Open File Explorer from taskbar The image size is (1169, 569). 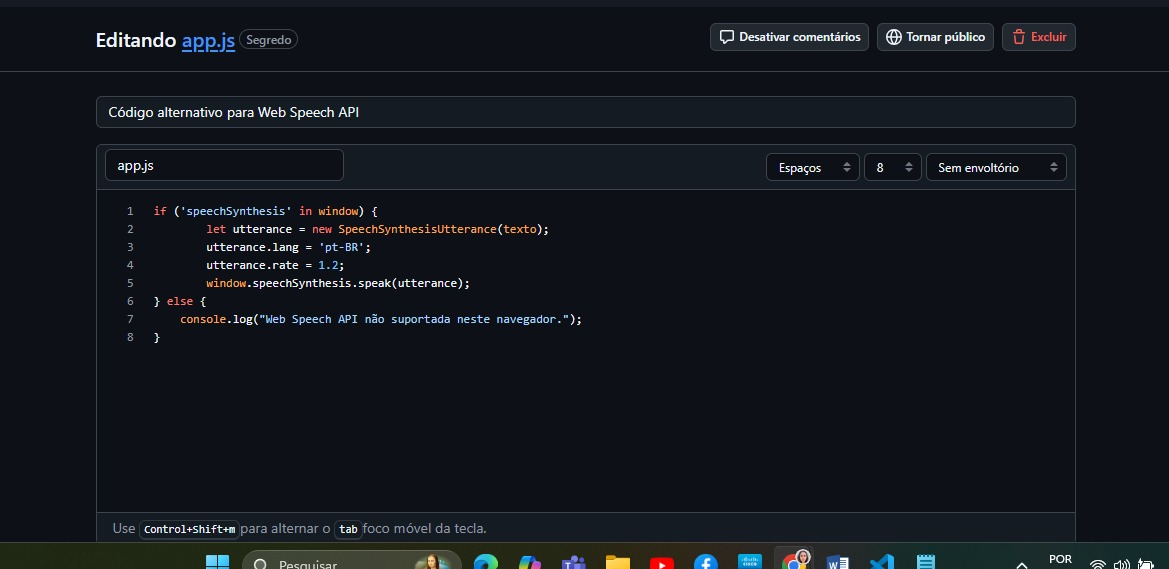point(617,562)
